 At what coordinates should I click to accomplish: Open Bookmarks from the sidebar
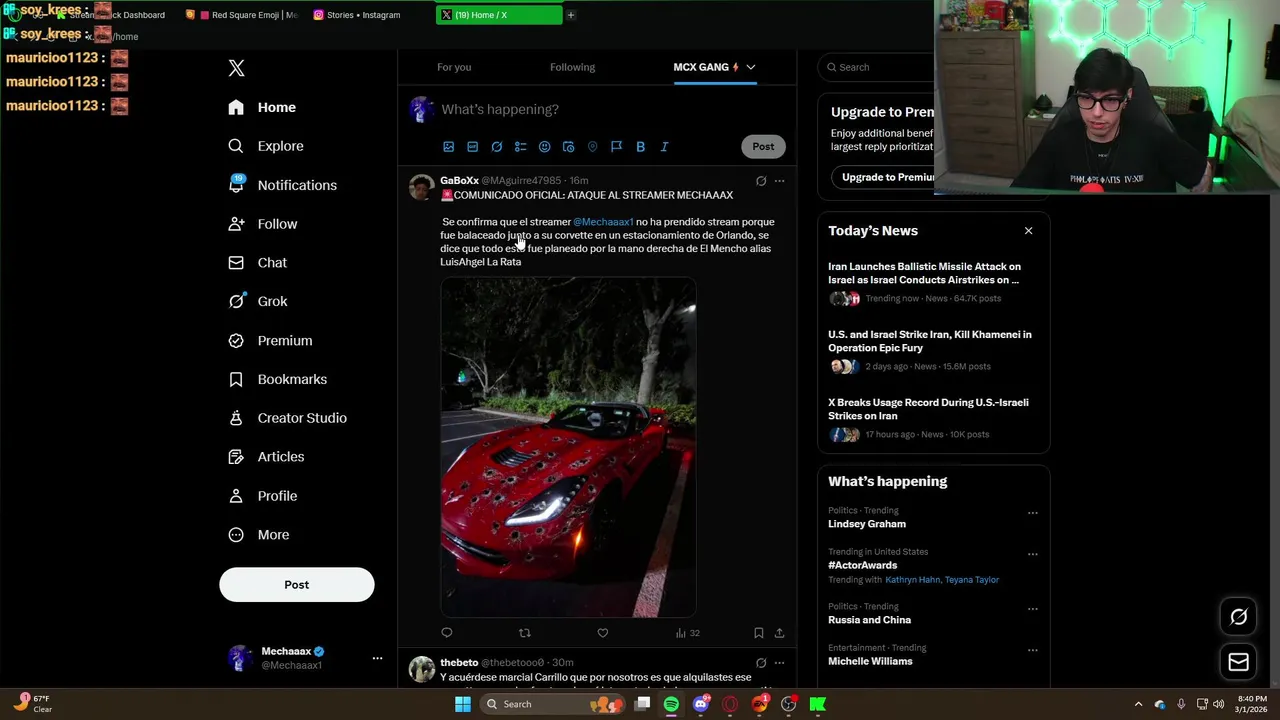pyautogui.click(x=277, y=379)
